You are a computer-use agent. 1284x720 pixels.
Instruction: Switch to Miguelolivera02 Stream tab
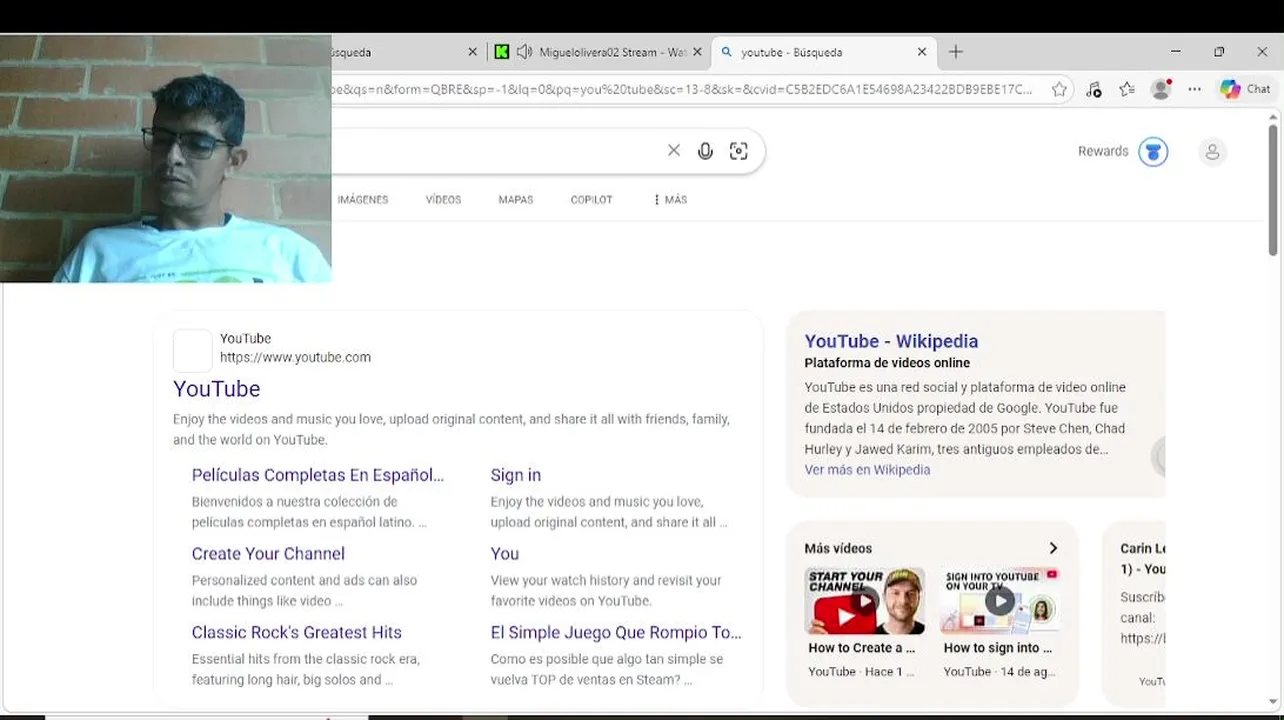pos(613,52)
